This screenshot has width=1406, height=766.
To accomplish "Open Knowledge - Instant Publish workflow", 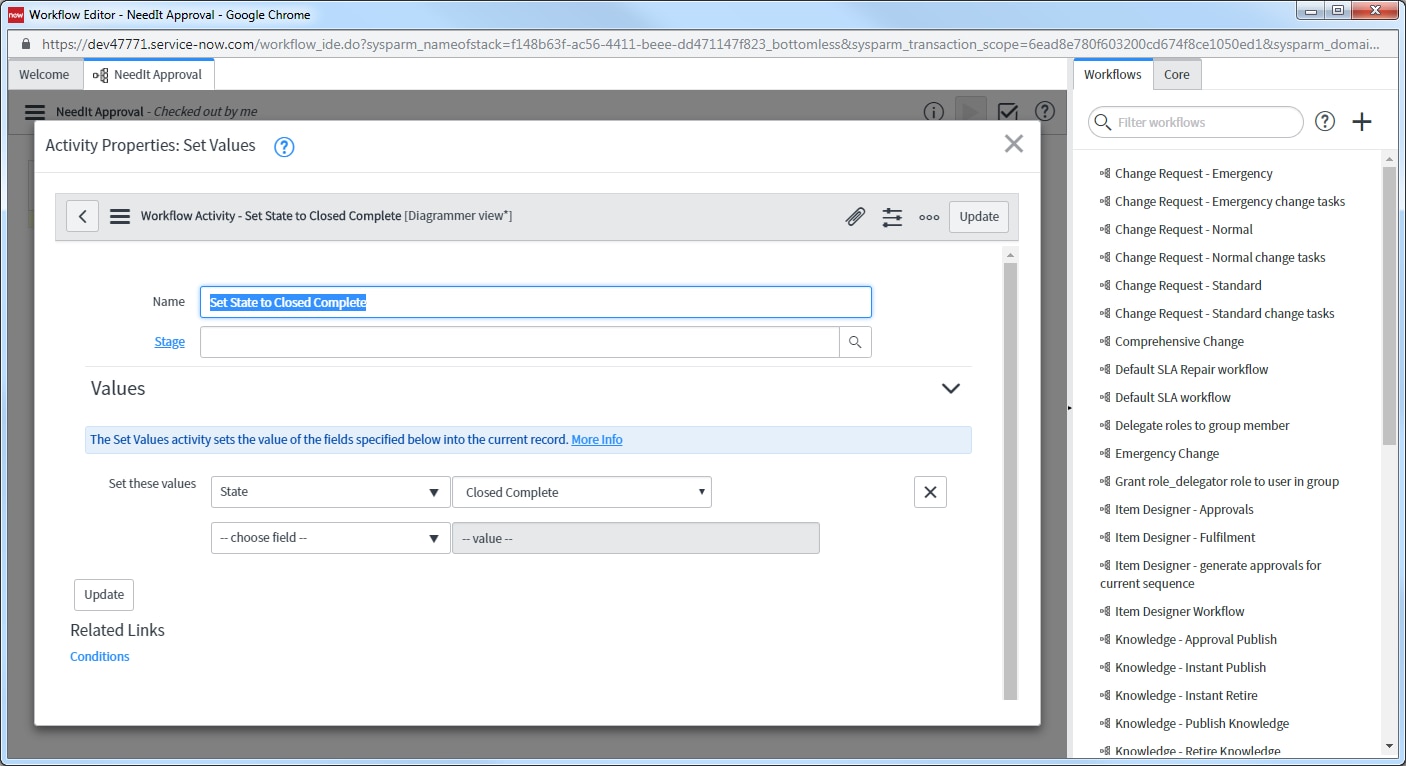I will coord(1190,668).
